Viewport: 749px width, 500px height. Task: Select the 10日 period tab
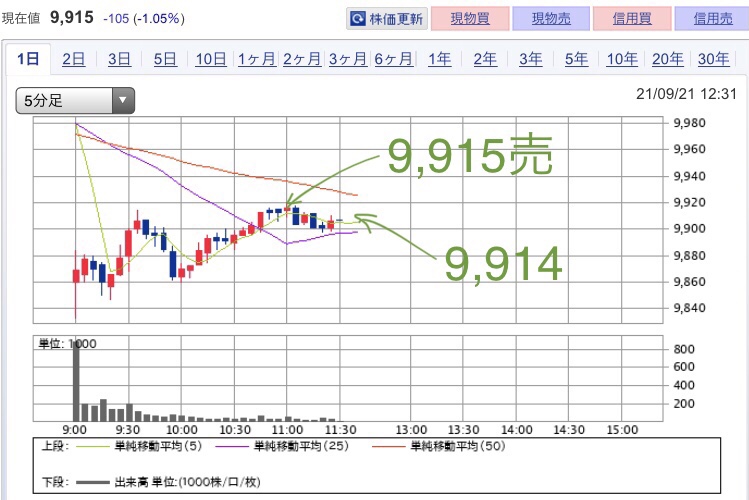[x=211, y=59]
